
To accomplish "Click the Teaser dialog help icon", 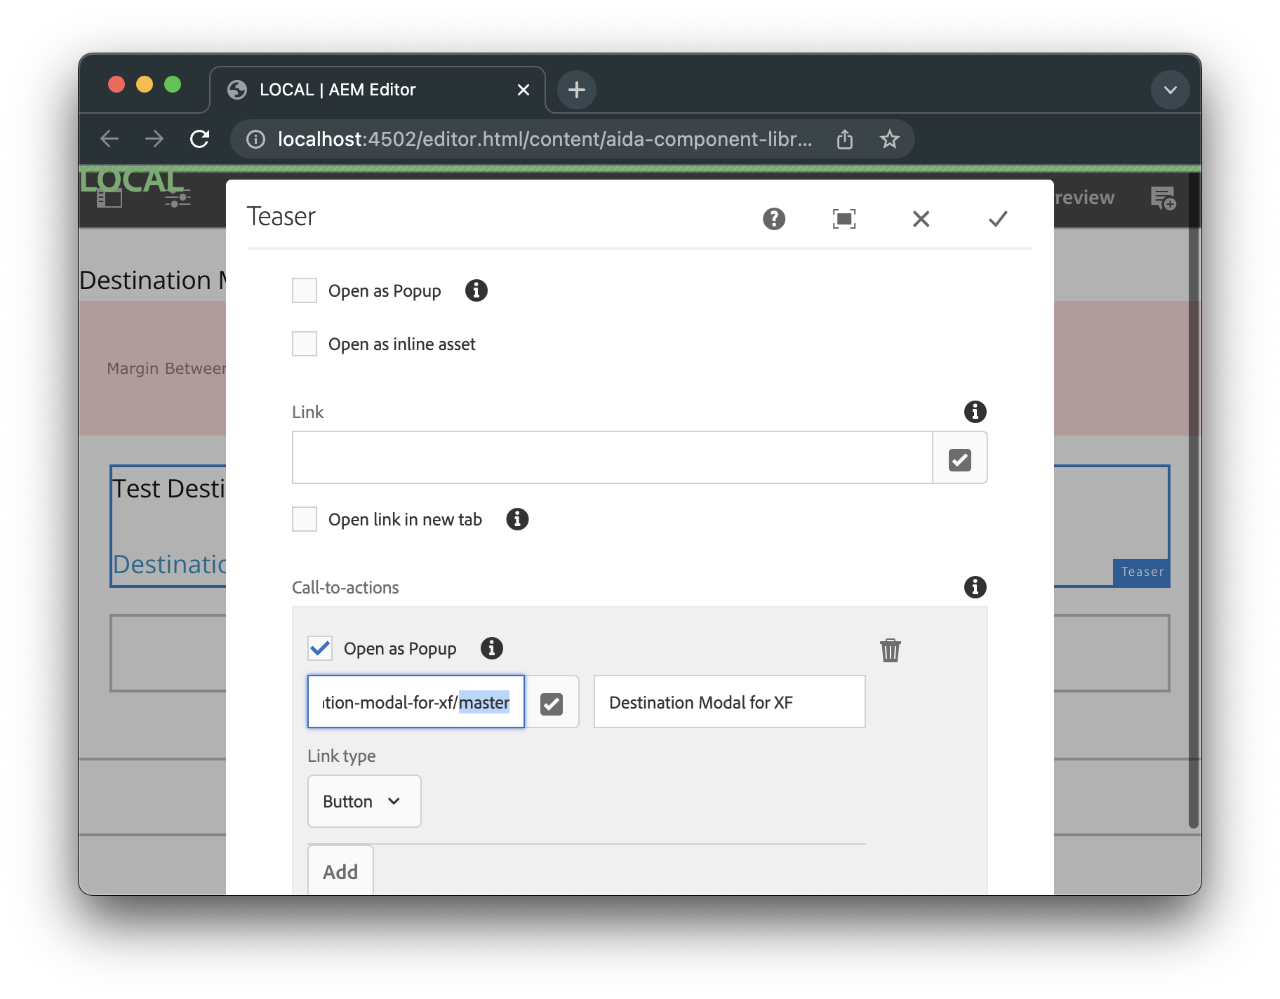I will click(774, 219).
